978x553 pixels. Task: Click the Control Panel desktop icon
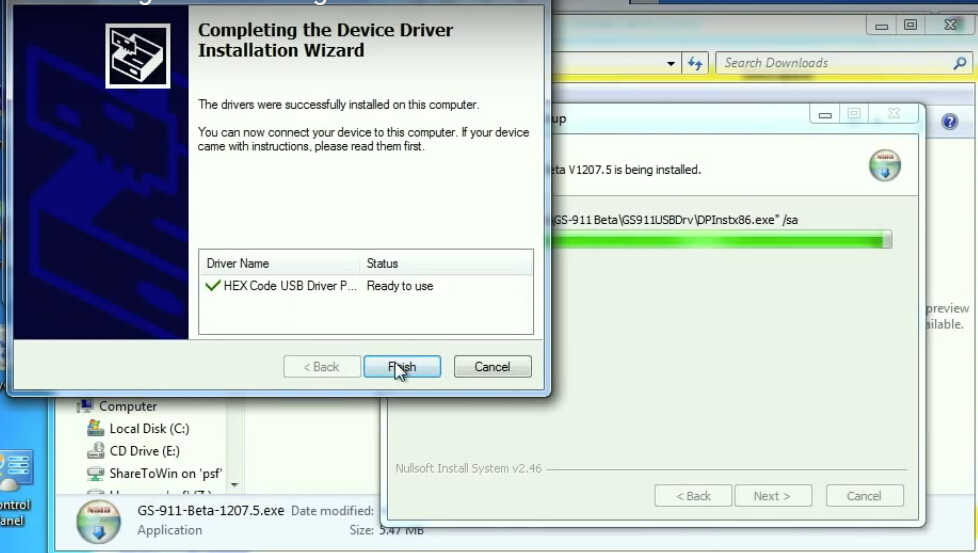[15, 489]
